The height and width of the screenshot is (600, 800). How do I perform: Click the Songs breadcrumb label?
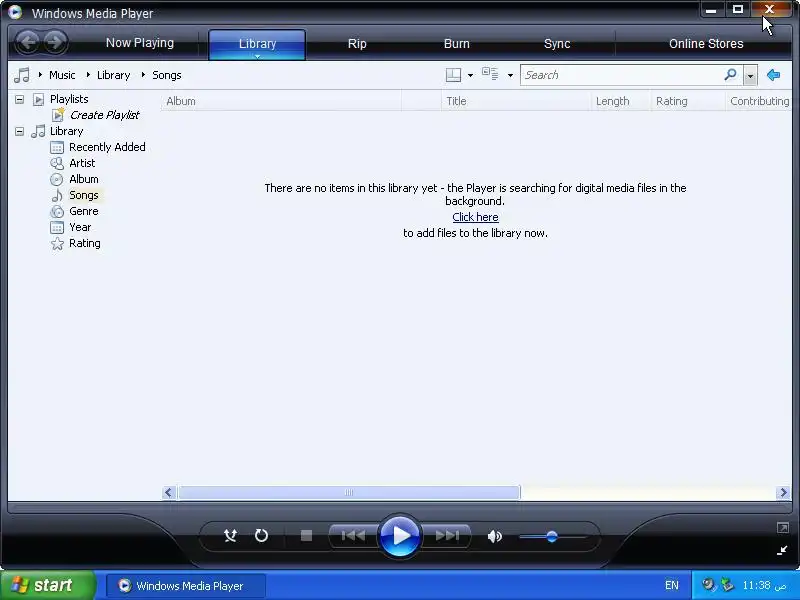pos(167,75)
